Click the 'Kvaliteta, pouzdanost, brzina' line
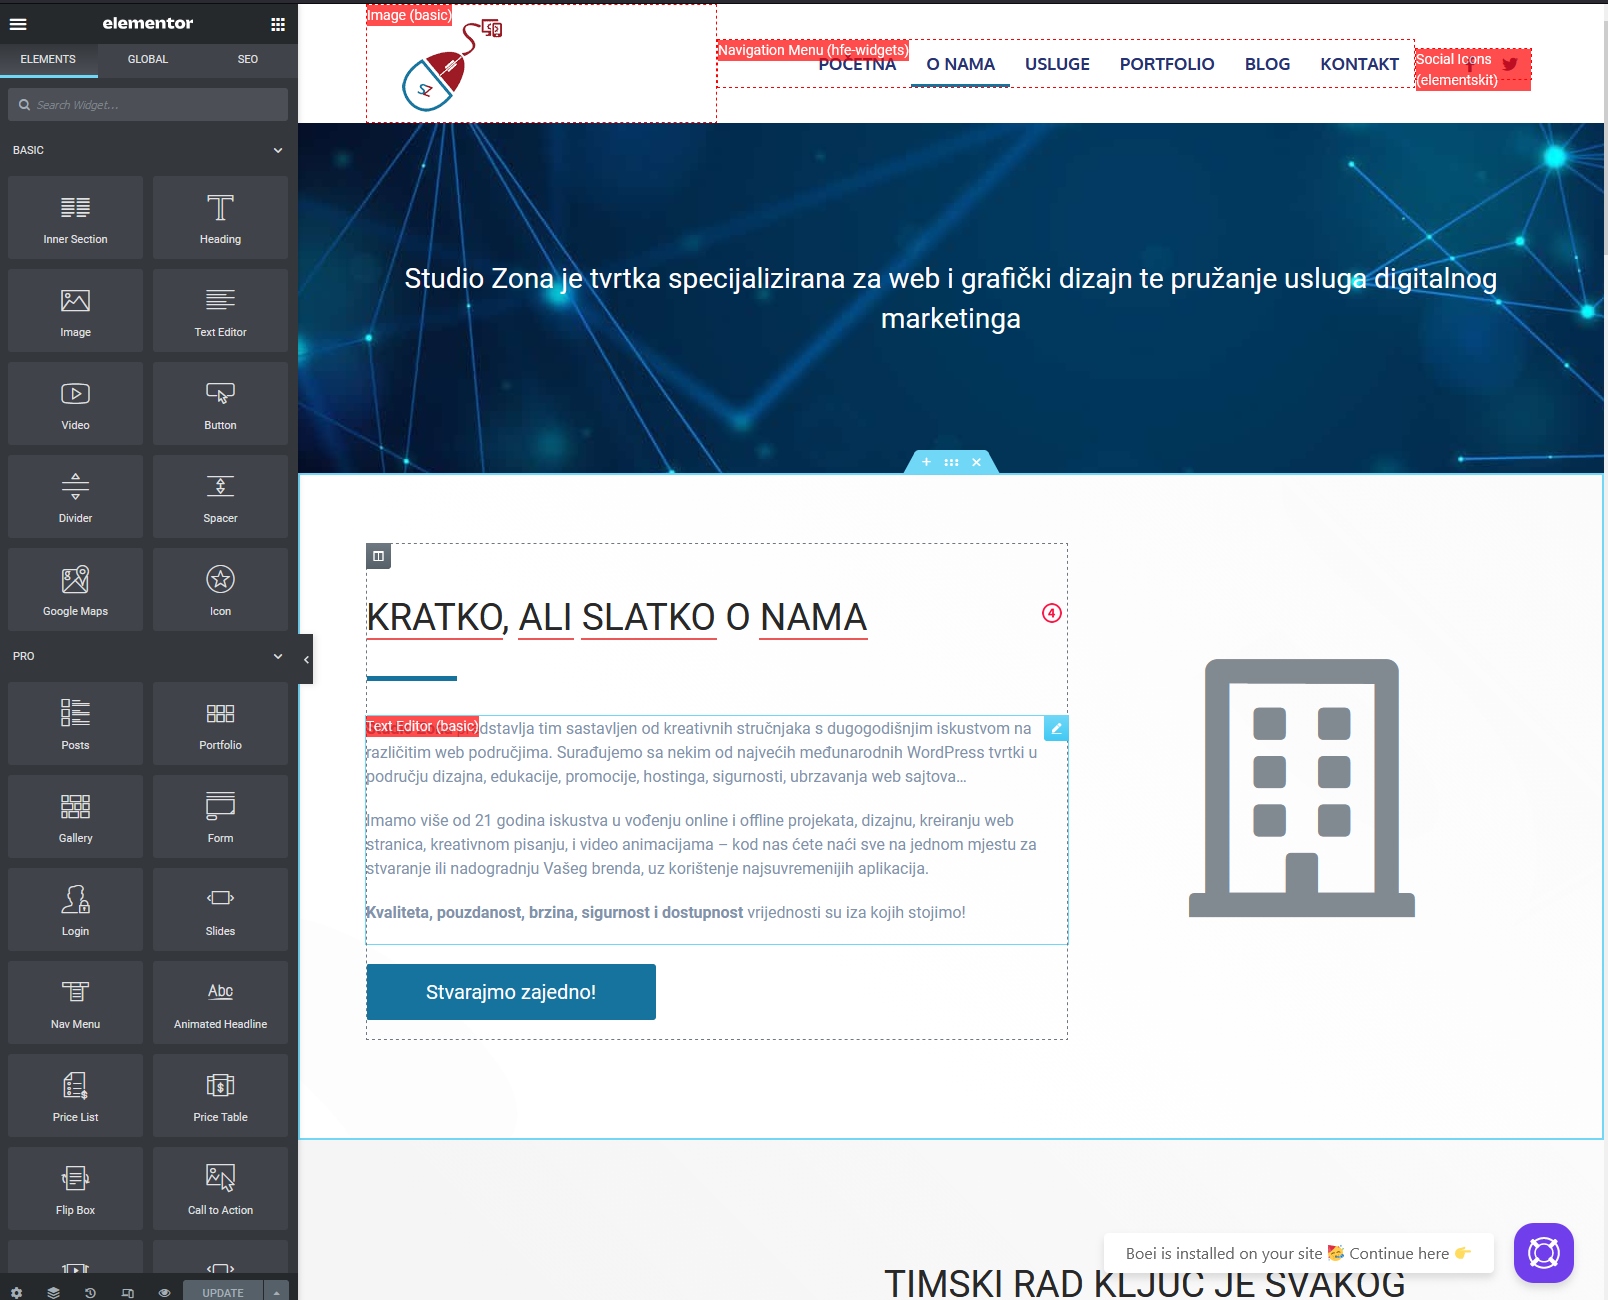 (666, 912)
